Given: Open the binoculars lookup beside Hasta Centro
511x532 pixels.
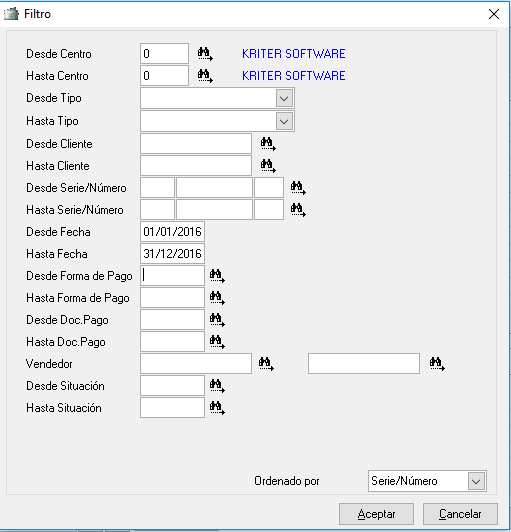Looking at the screenshot, I should 205,76.
